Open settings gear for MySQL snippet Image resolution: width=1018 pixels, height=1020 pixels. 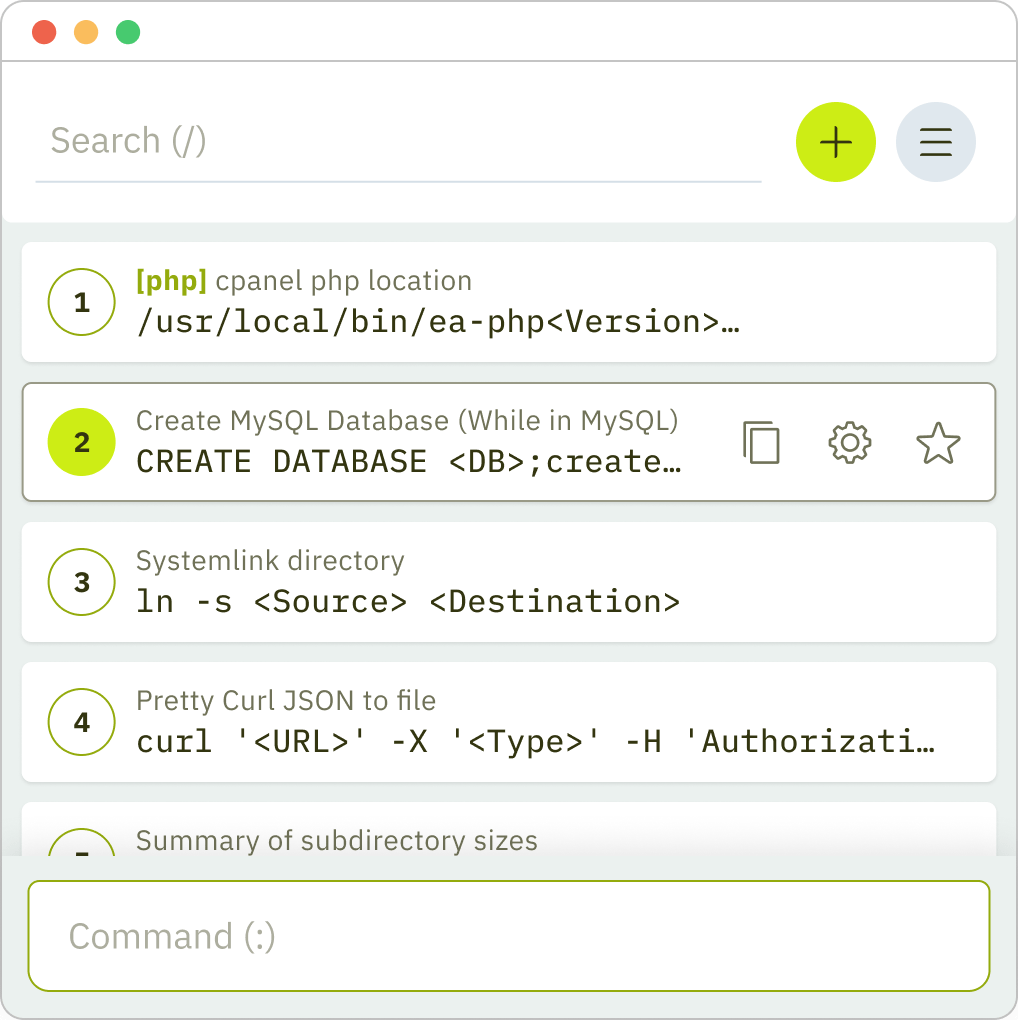click(x=850, y=442)
